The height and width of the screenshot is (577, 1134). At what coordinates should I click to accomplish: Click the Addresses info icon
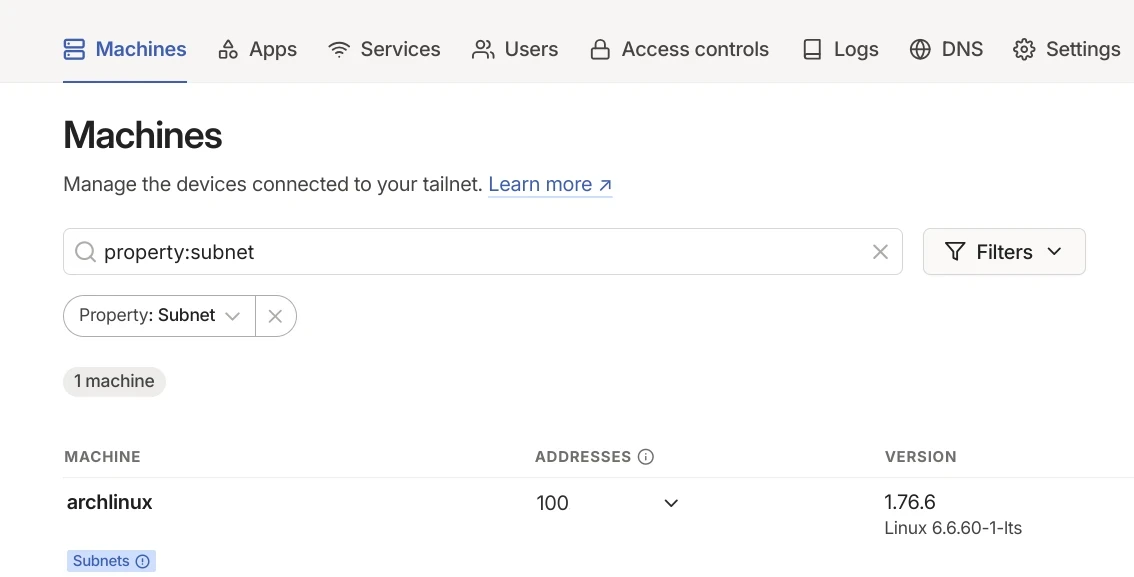[x=646, y=457]
